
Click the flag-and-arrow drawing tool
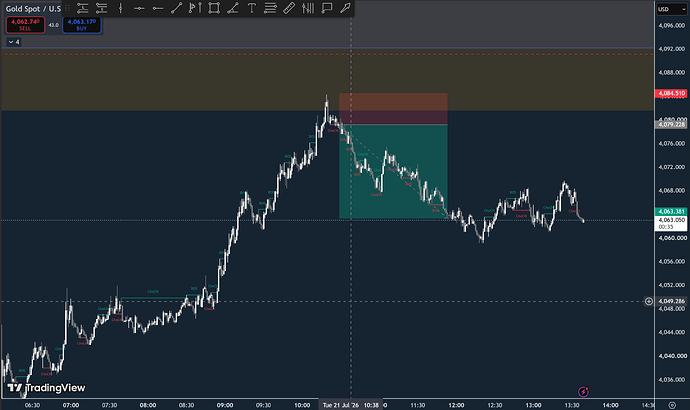click(x=195, y=8)
